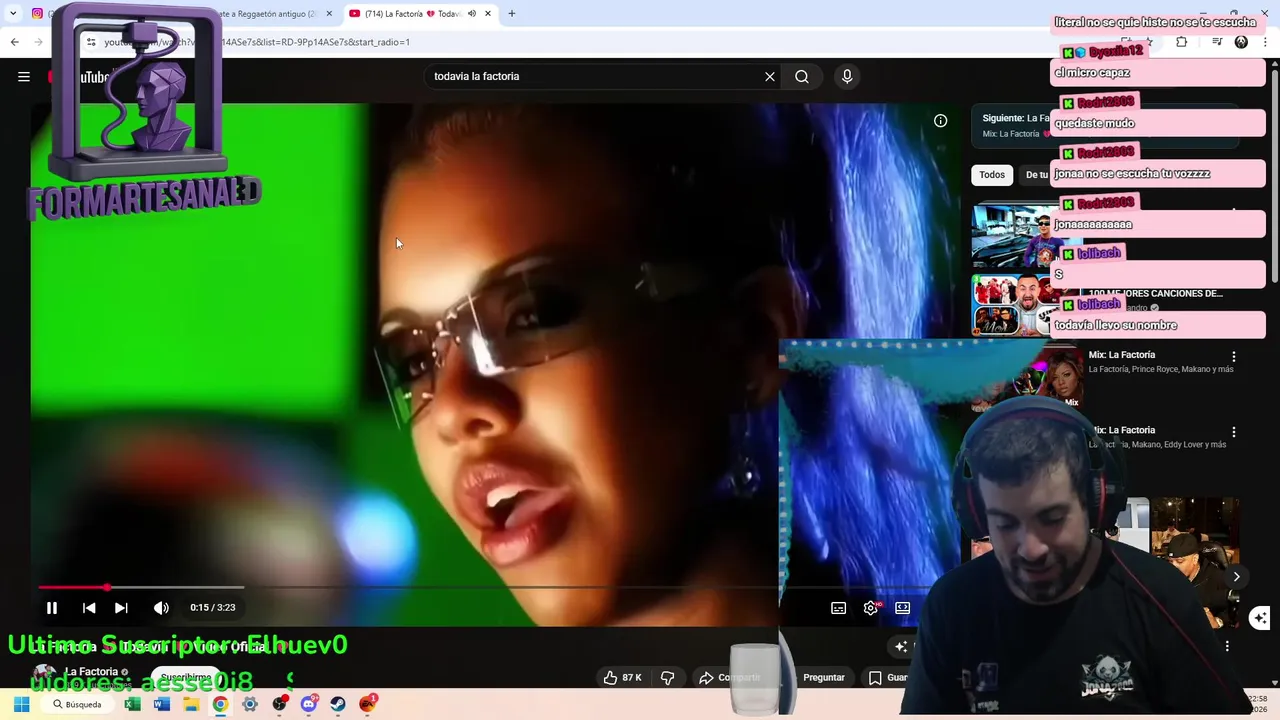
Task: Like the video with 87 K
Action: (x=622, y=677)
